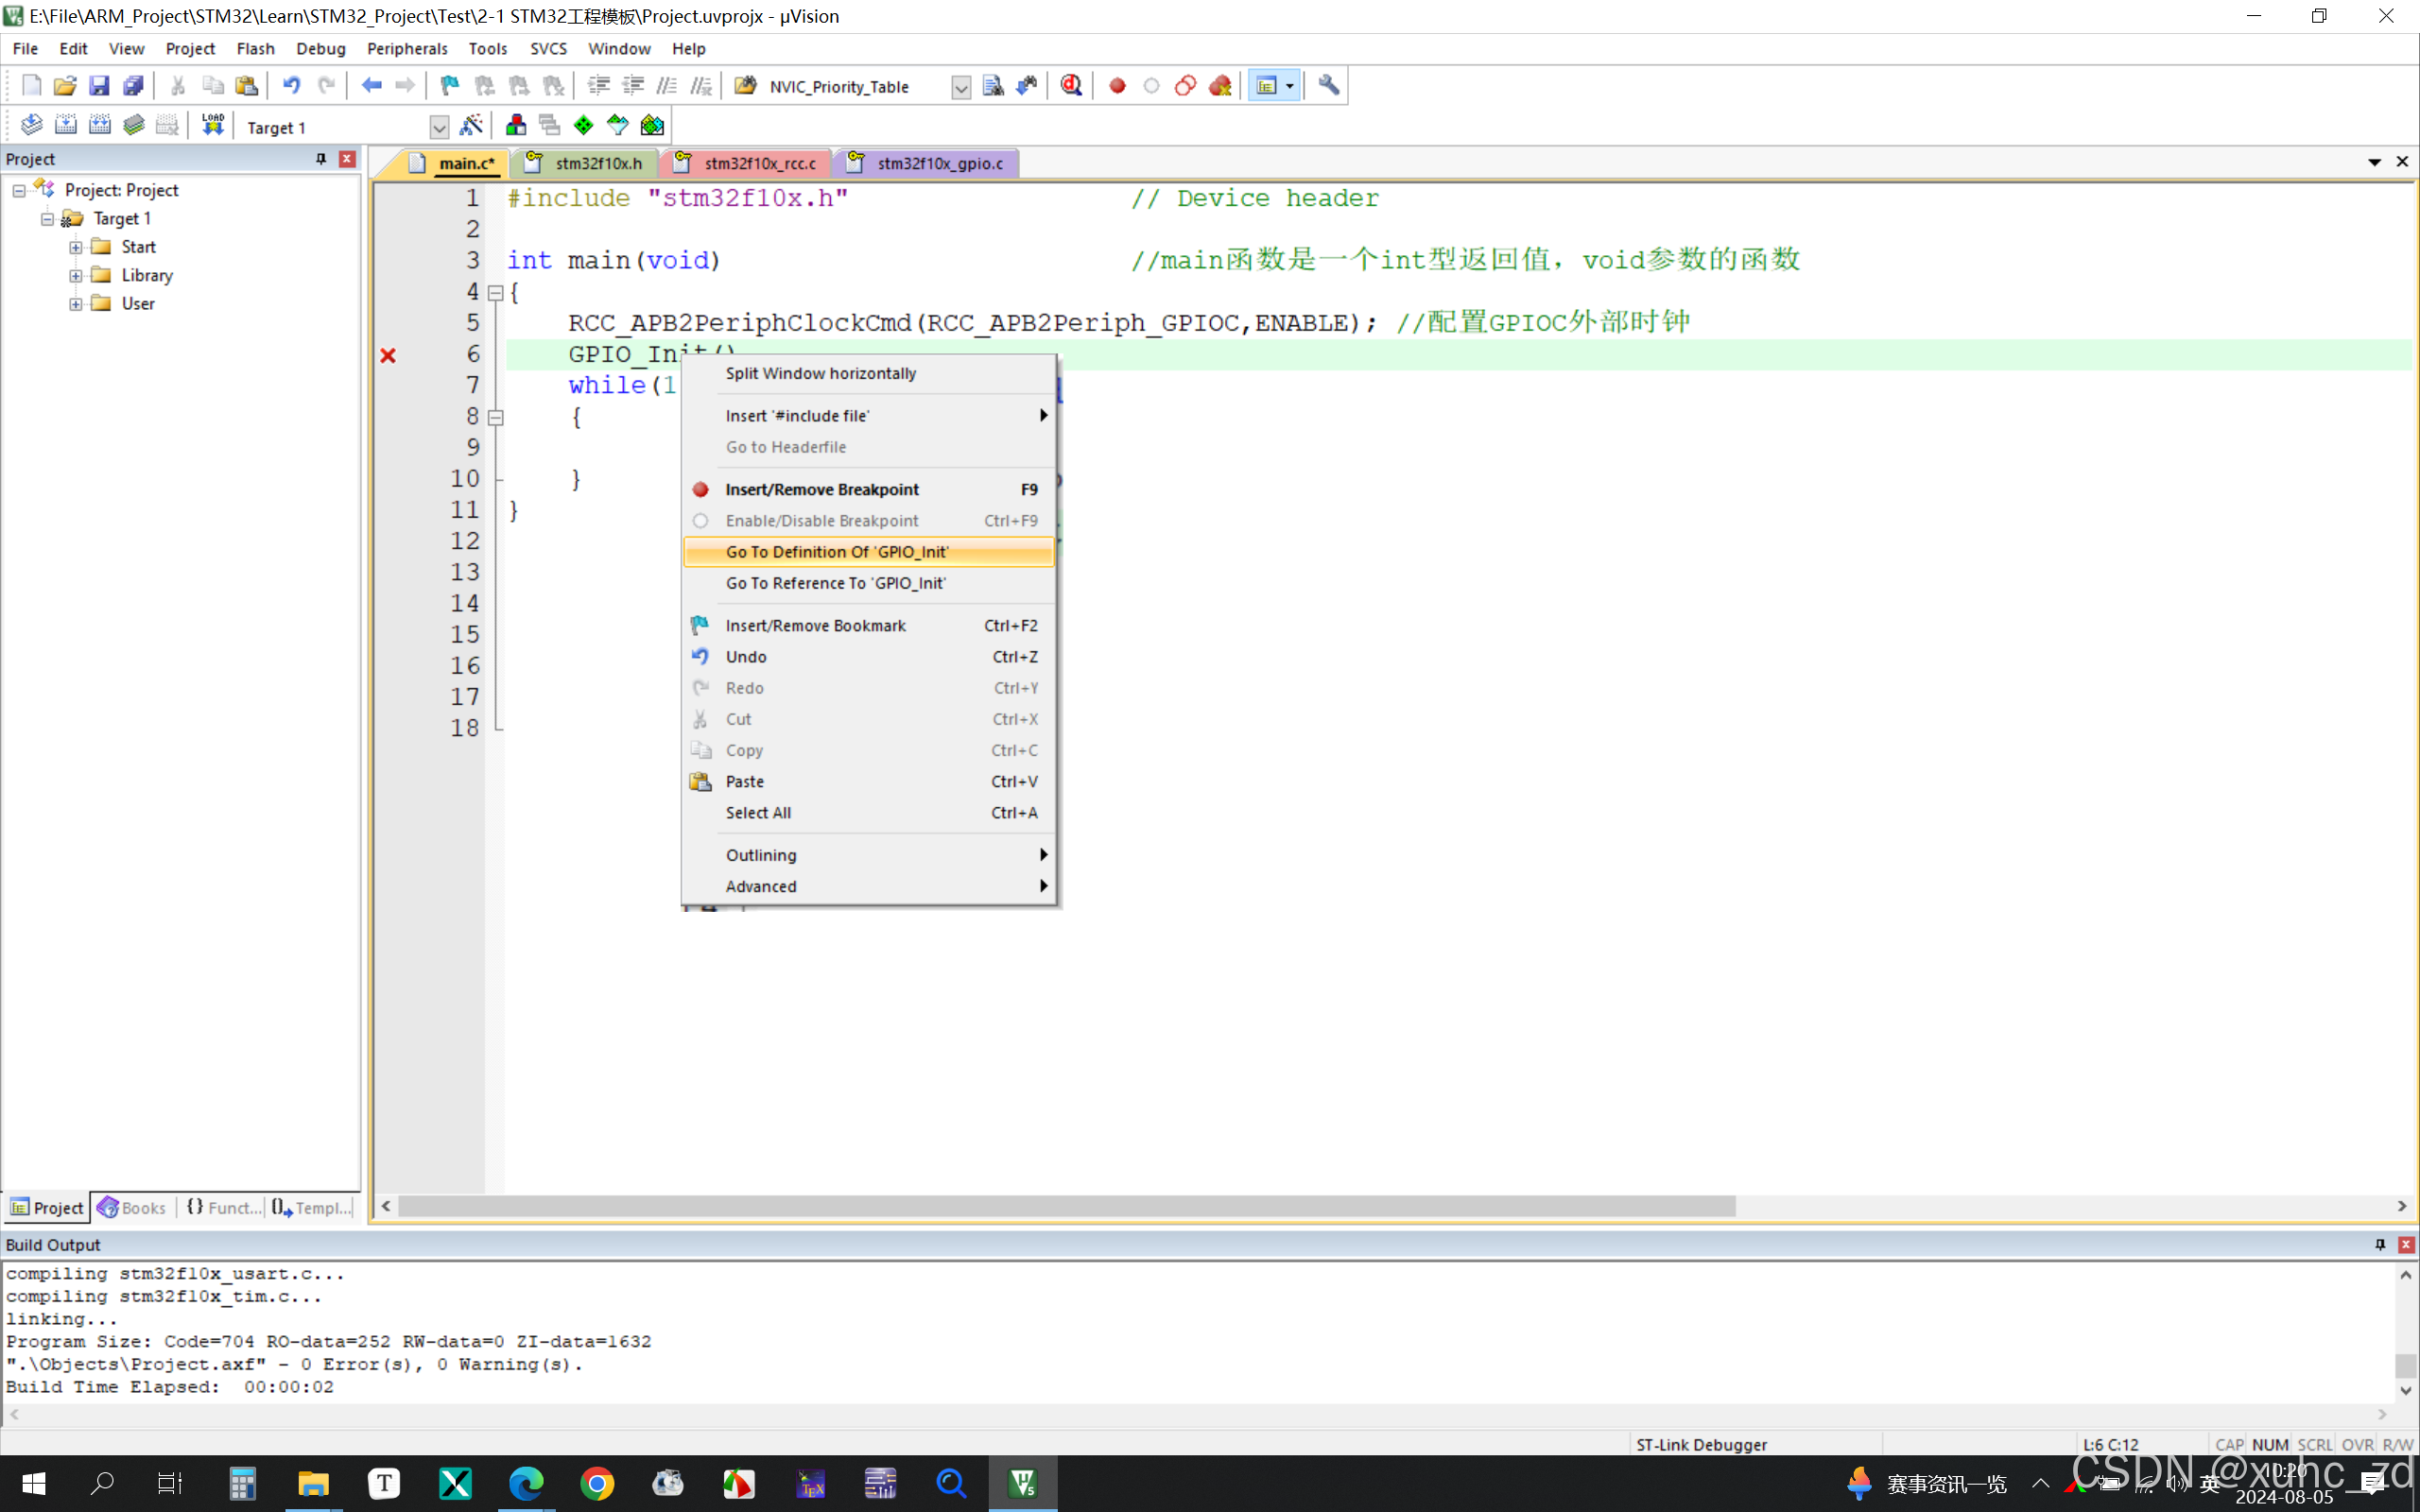Open Manage Project Items icon
Screen dimensions: 2420x1512
pyautogui.click(x=515, y=125)
